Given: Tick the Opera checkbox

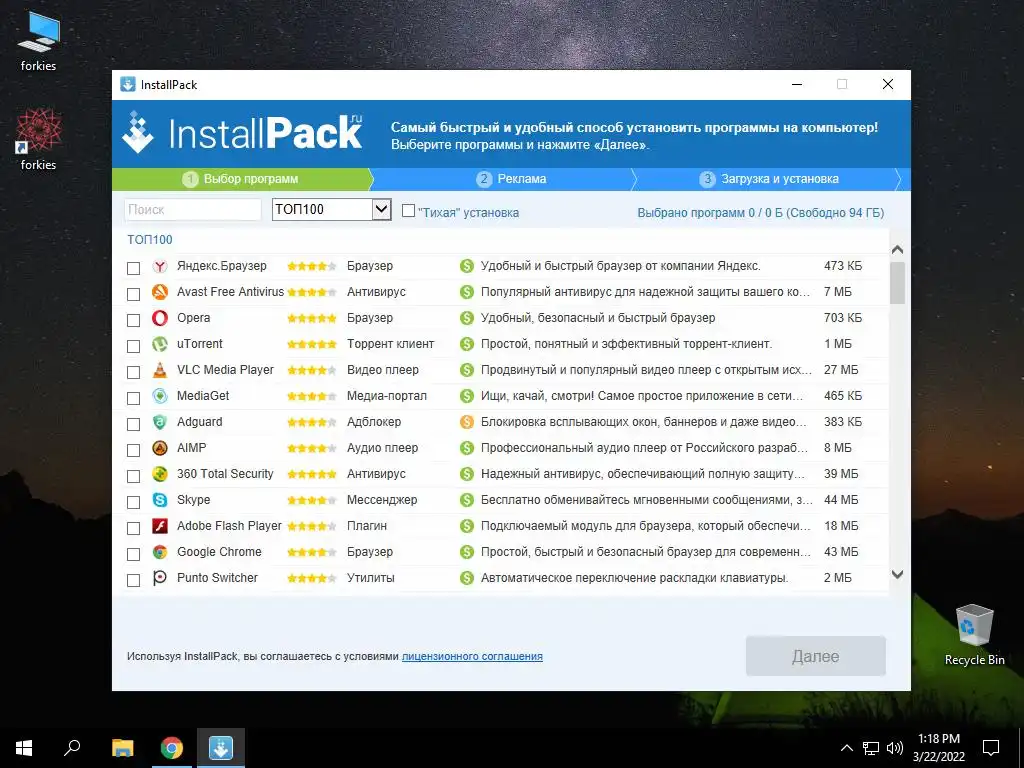Looking at the screenshot, I should 133,320.
